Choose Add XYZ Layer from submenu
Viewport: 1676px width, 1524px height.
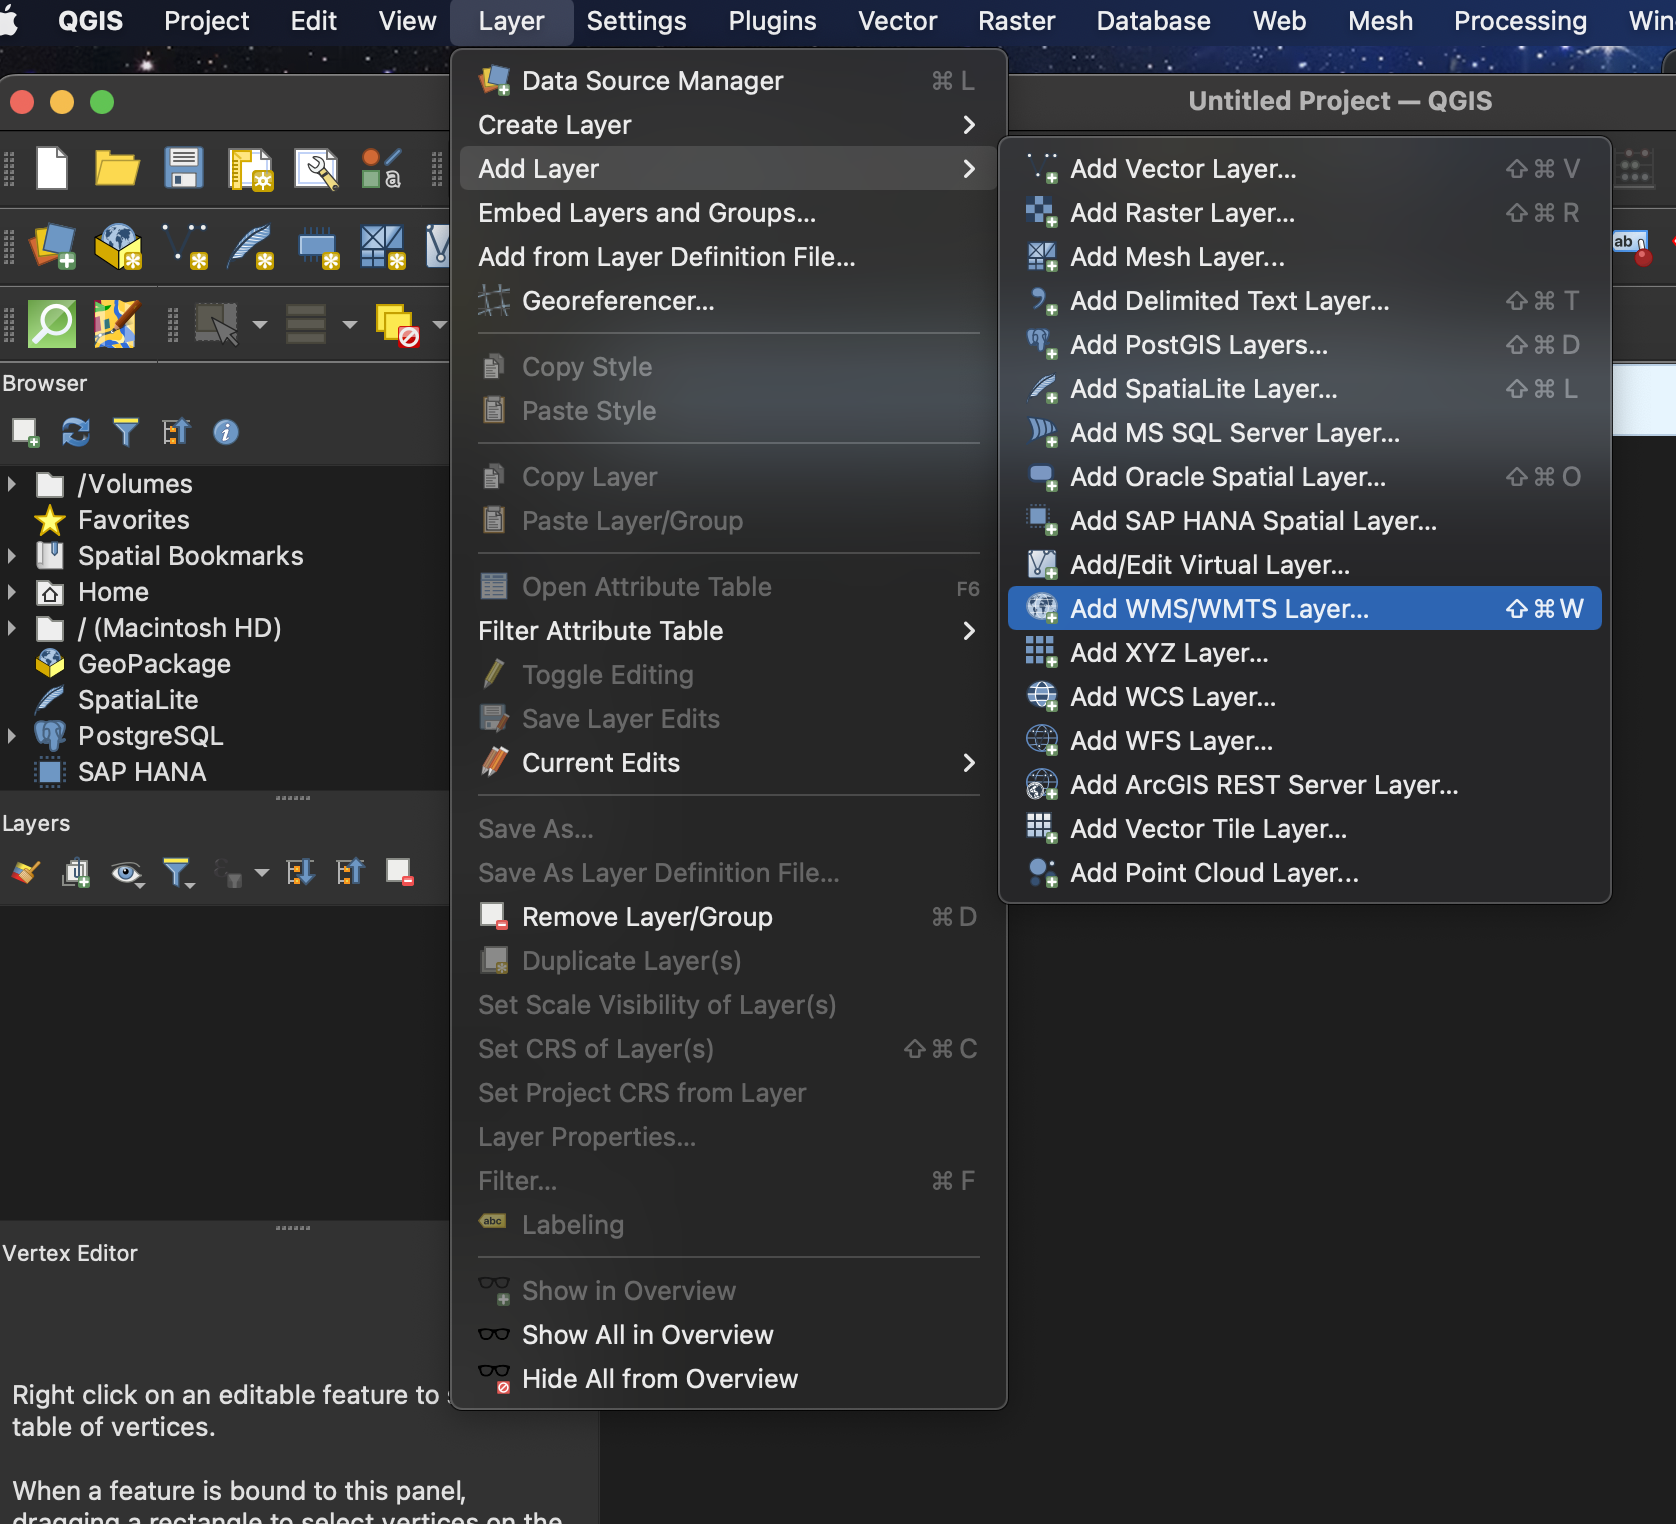pyautogui.click(x=1168, y=653)
